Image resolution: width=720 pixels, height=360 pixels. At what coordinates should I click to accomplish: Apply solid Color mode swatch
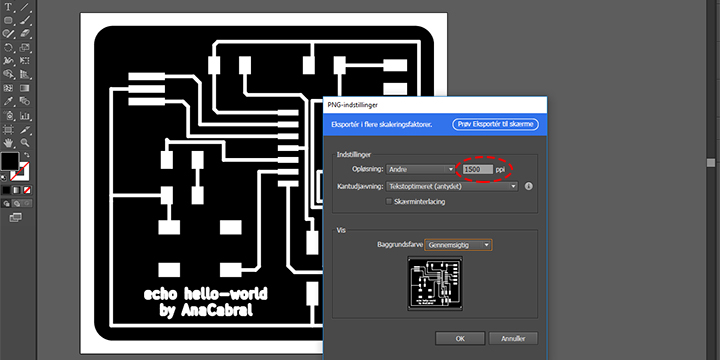[x=6, y=190]
